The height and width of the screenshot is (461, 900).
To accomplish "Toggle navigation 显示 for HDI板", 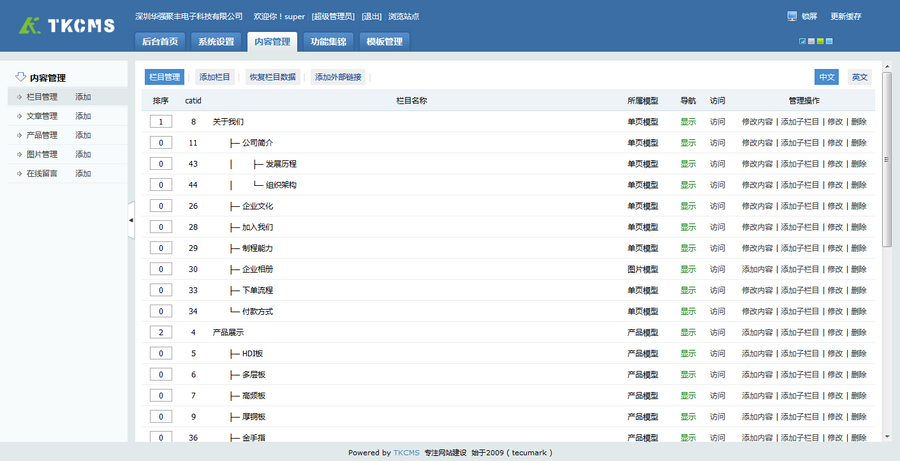I will [x=688, y=354].
